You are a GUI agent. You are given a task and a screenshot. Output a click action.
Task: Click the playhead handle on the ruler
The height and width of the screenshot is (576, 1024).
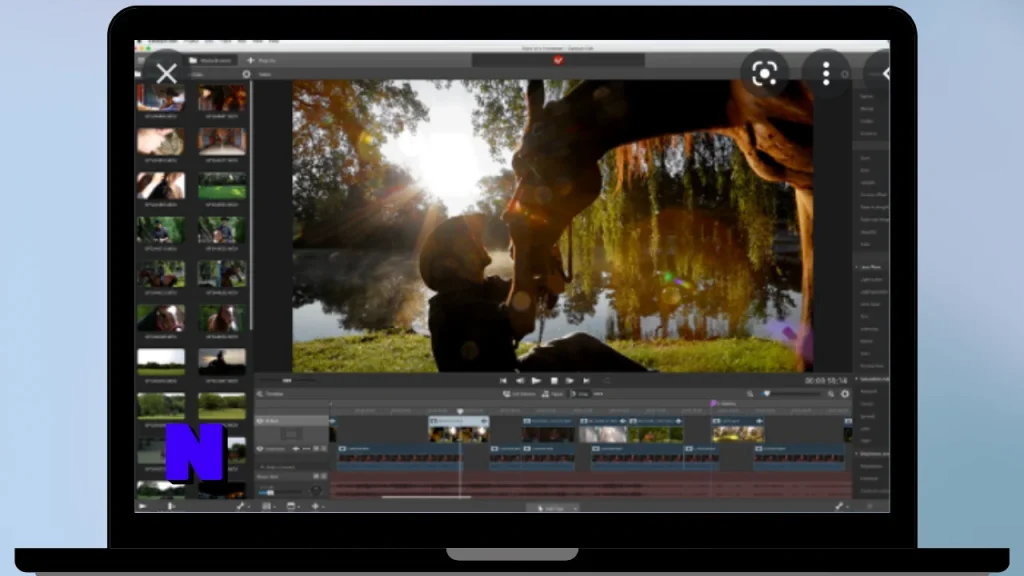(460, 411)
